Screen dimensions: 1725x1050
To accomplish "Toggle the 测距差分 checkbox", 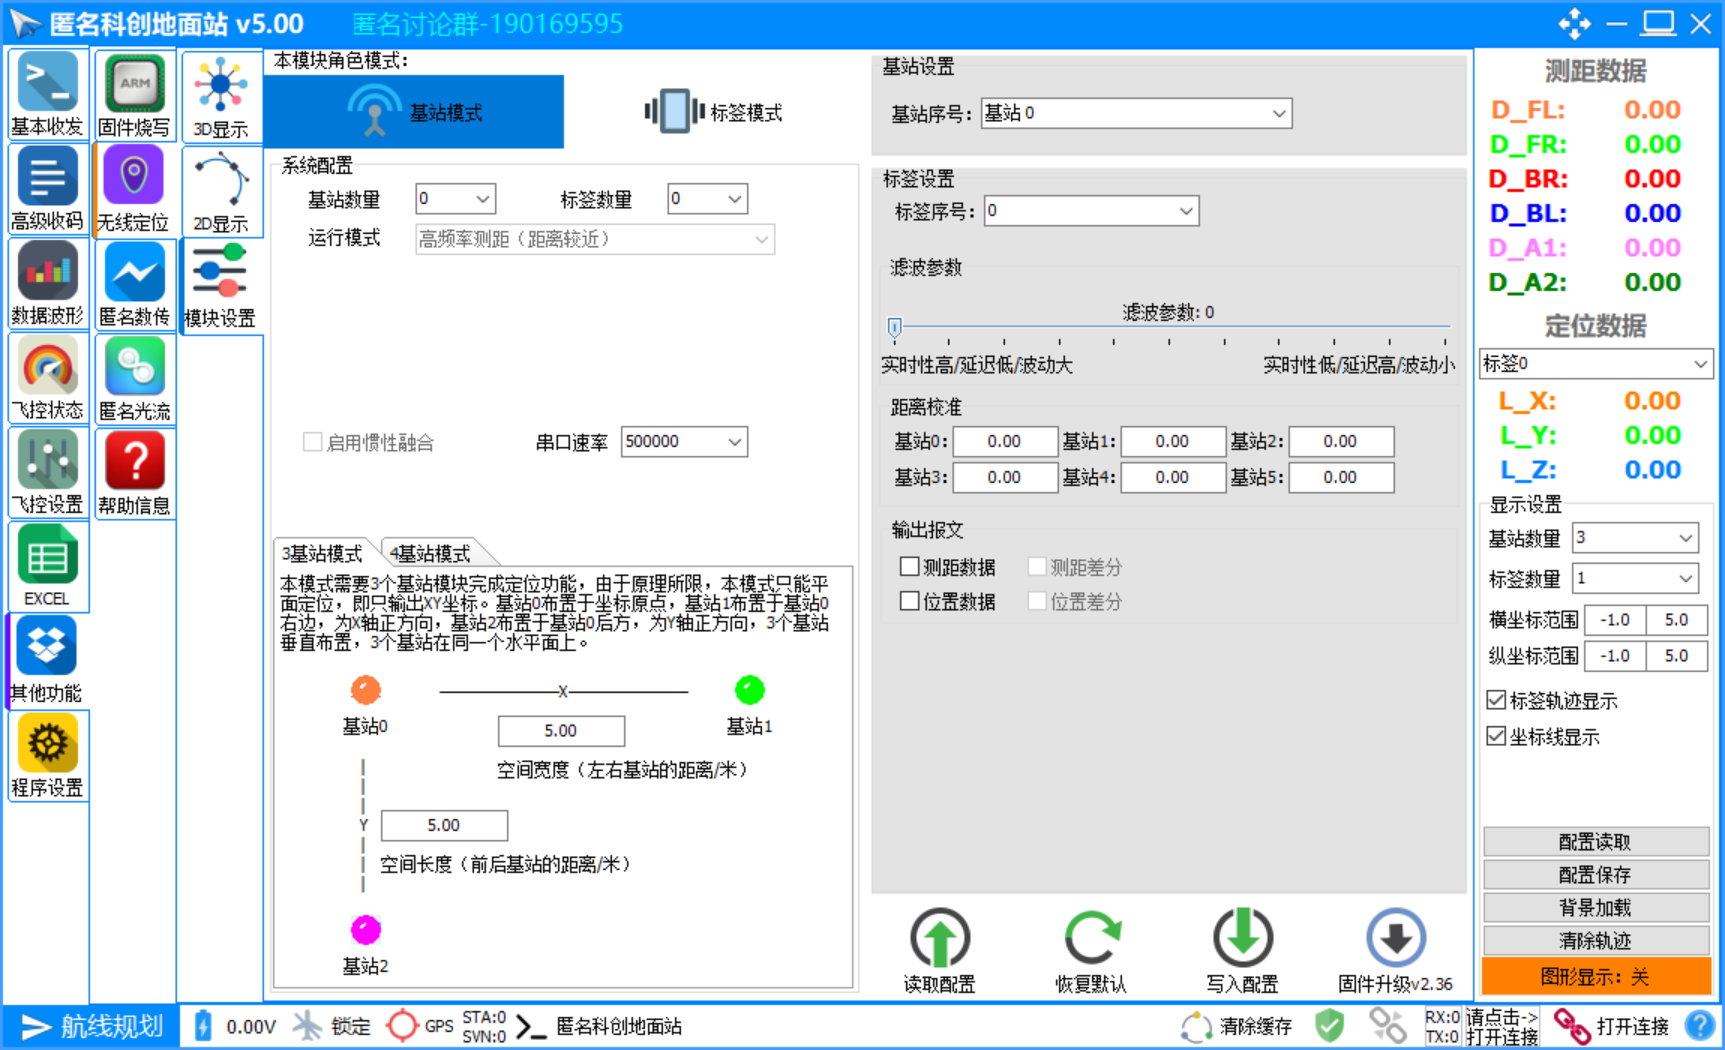I will tap(1037, 567).
